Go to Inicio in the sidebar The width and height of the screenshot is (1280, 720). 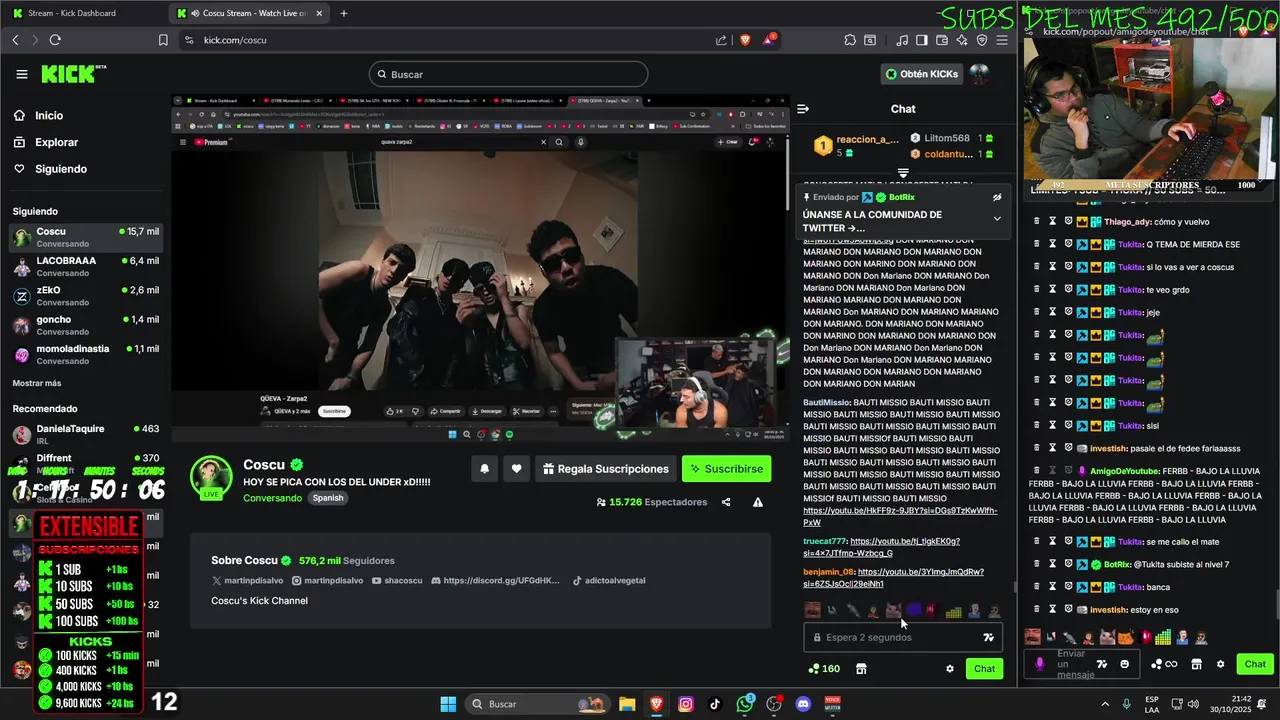pyautogui.click(x=48, y=116)
